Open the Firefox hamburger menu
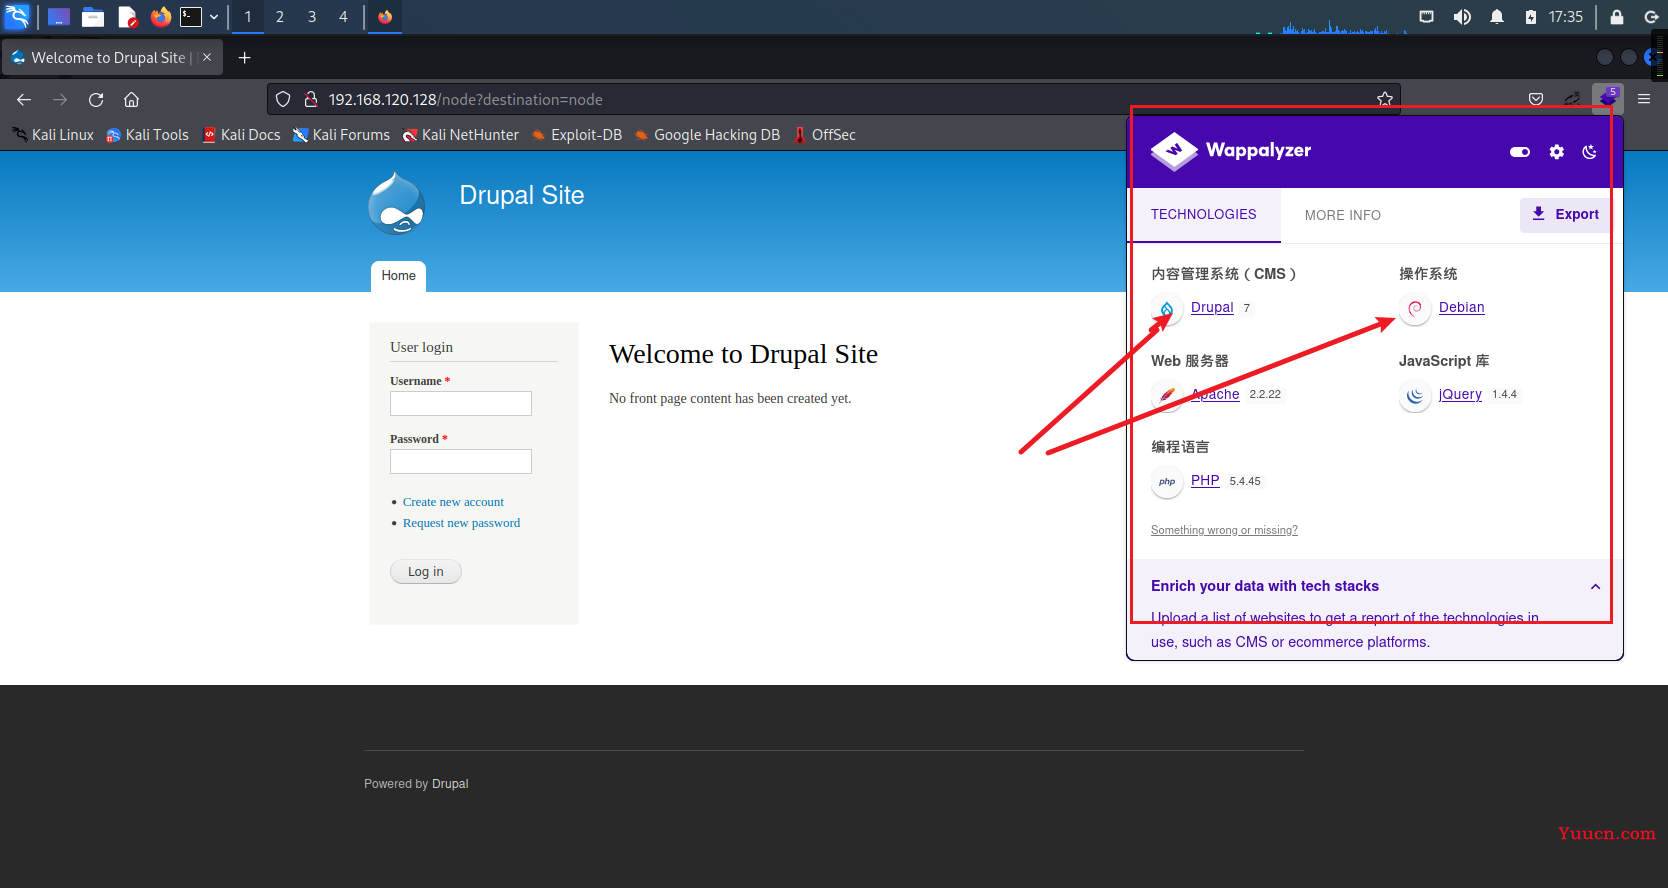This screenshot has height=888, width=1668. 1644,99
